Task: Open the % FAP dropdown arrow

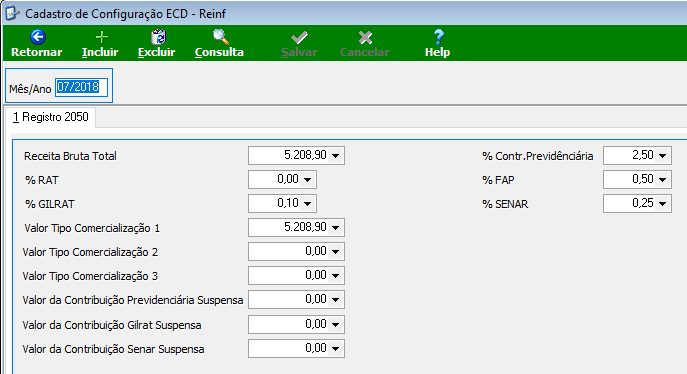Action: pyautogui.click(x=662, y=180)
